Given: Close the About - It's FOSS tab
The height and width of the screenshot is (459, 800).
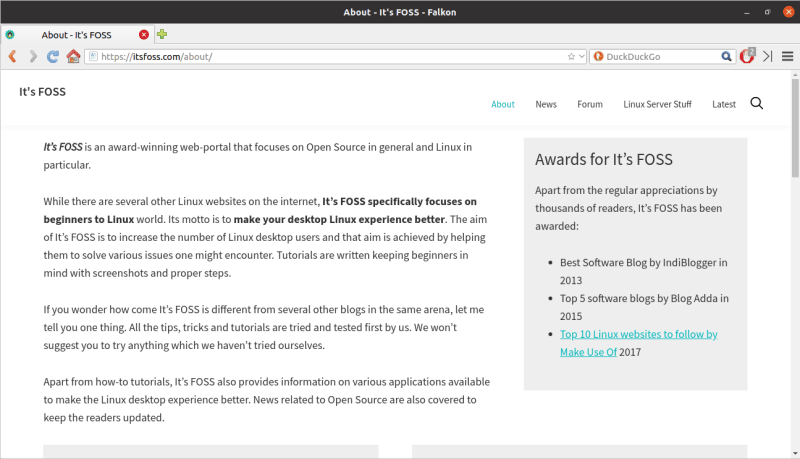Looking at the screenshot, I should 144,34.
